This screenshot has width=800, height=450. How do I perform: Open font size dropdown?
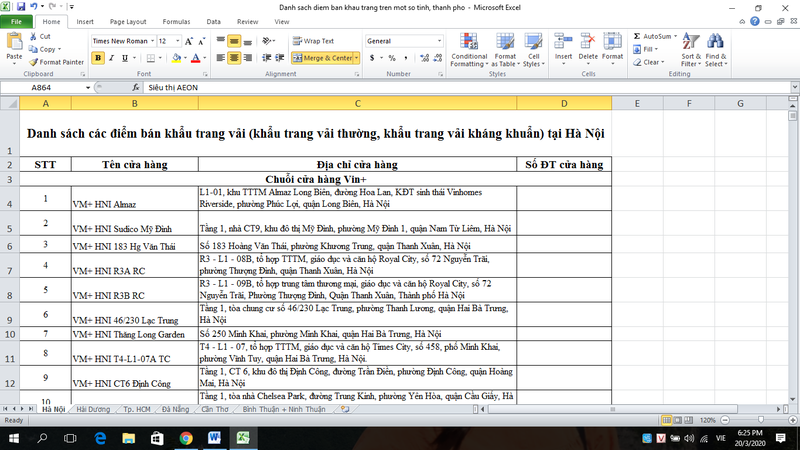point(178,41)
